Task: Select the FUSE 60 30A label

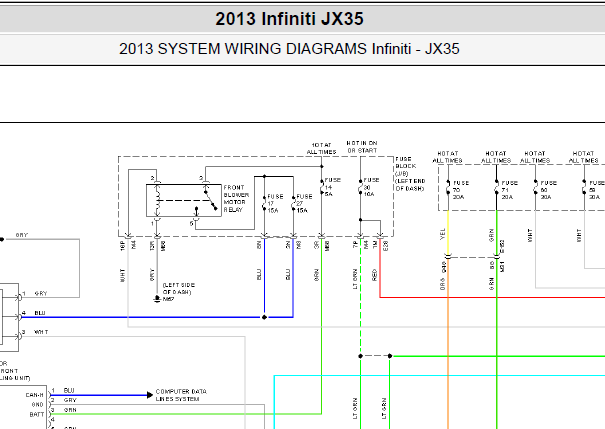Action: click(x=548, y=190)
